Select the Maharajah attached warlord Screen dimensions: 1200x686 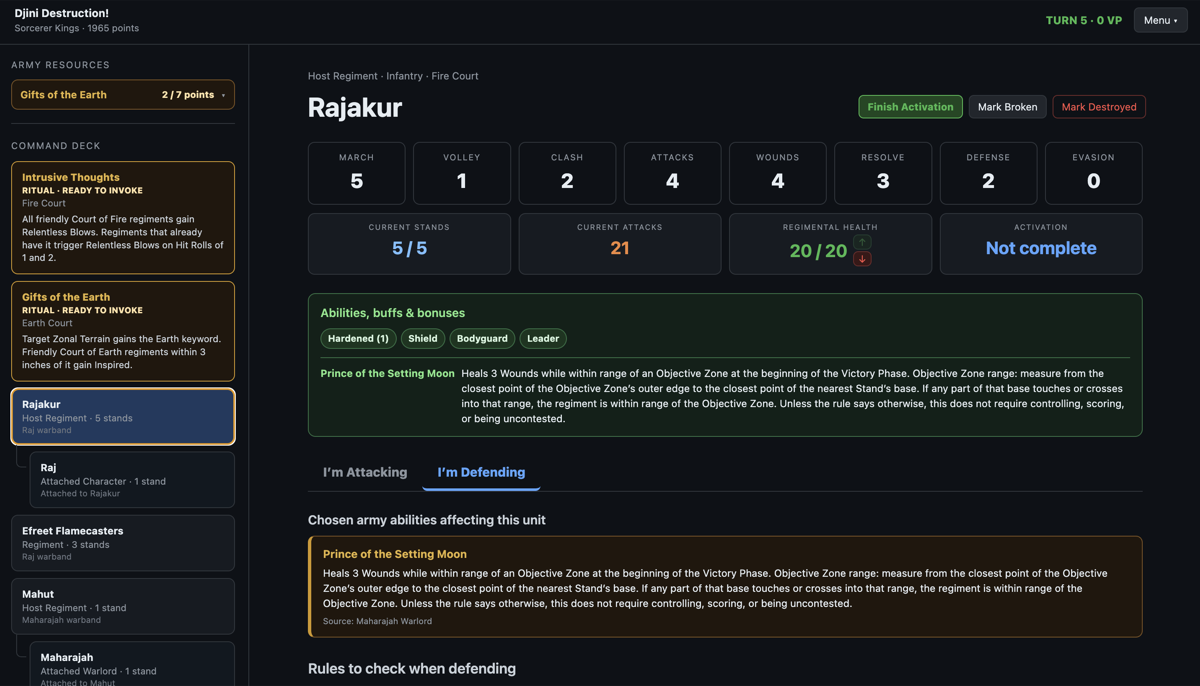click(x=132, y=664)
